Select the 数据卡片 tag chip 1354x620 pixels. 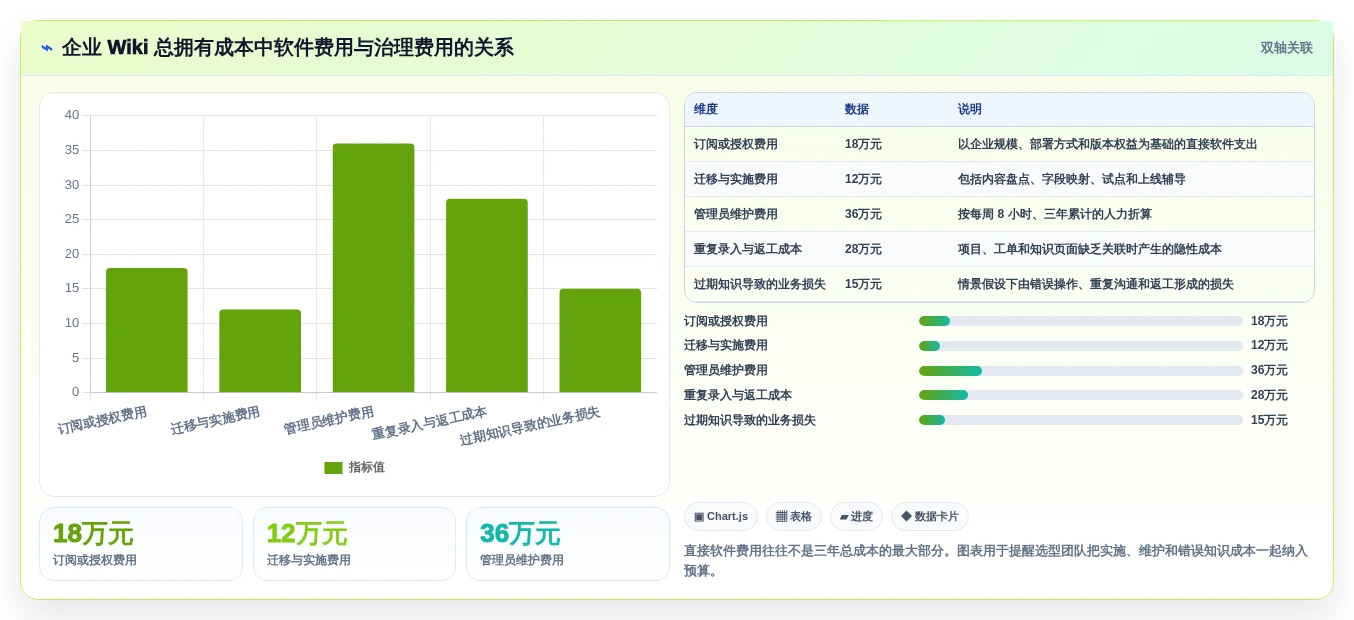(x=930, y=517)
